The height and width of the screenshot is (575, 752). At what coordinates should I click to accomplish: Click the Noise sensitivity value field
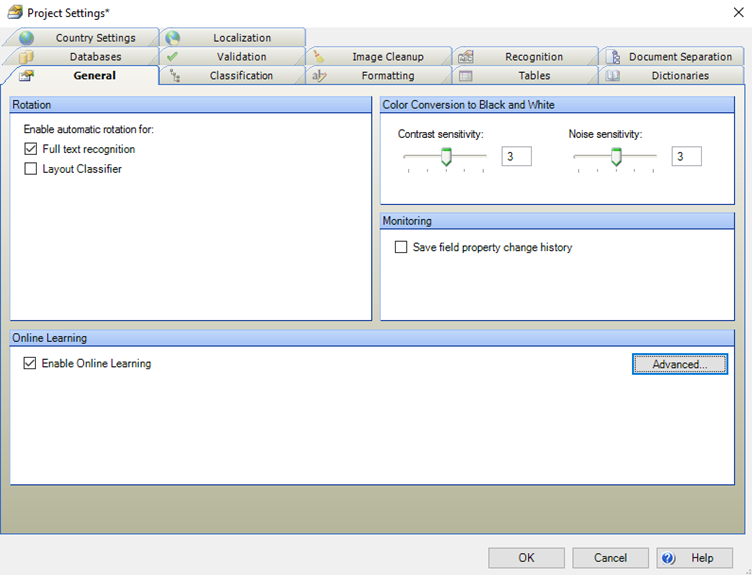point(686,156)
